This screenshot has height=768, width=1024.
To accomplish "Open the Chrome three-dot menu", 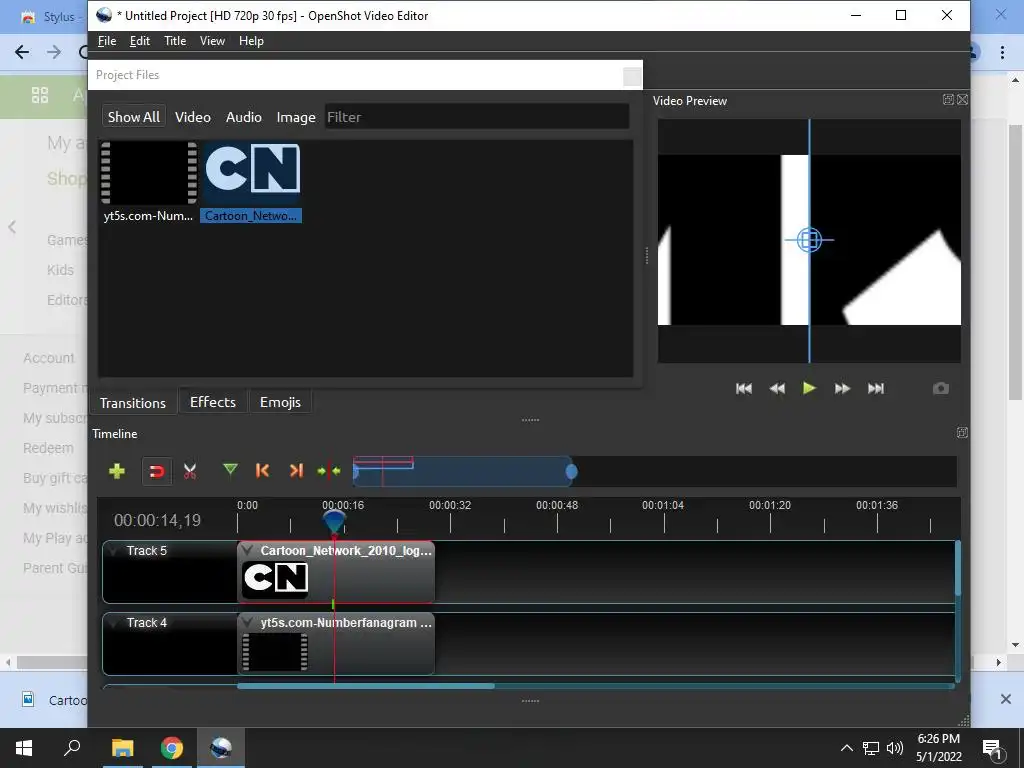I will pos(1002,52).
